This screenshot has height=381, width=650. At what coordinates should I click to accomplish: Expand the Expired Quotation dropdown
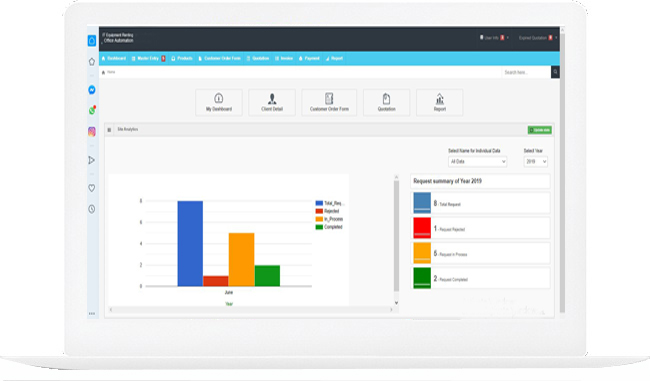click(538, 38)
